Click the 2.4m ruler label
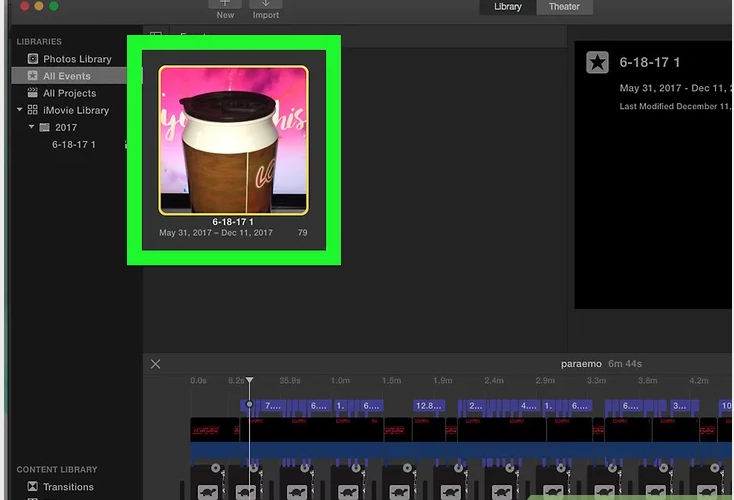734x500 pixels. pyautogui.click(x=494, y=381)
